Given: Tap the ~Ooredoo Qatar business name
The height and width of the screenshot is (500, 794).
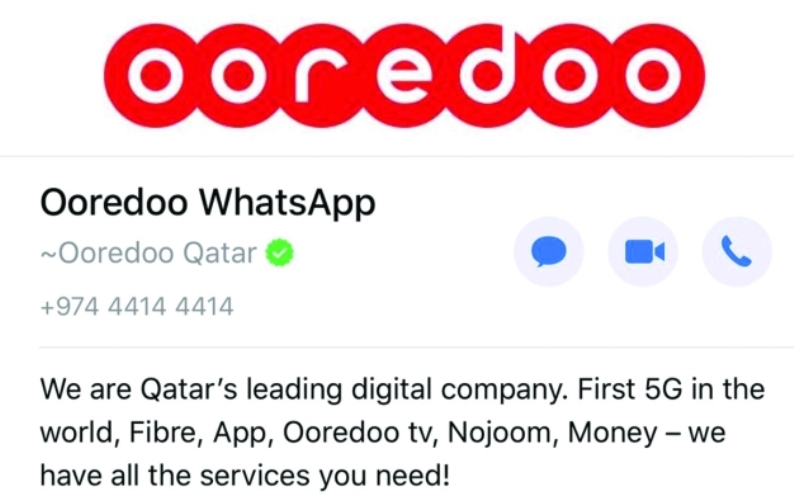Looking at the screenshot, I should 149,252.
